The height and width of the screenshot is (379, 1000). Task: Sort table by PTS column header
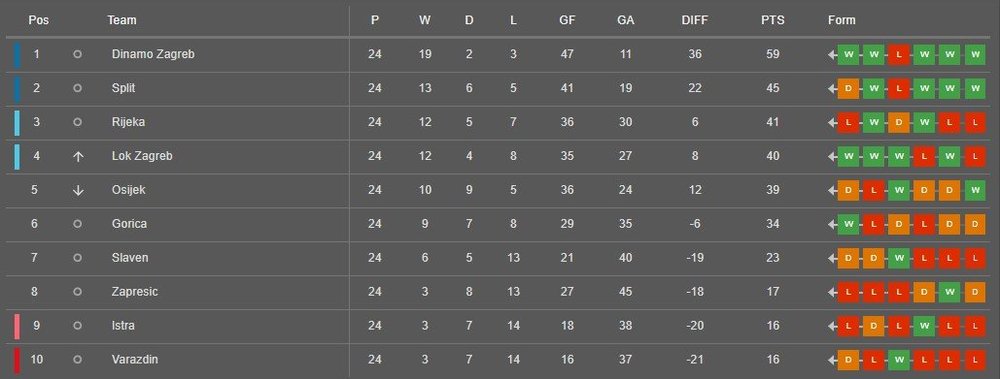tap(772, 20)
